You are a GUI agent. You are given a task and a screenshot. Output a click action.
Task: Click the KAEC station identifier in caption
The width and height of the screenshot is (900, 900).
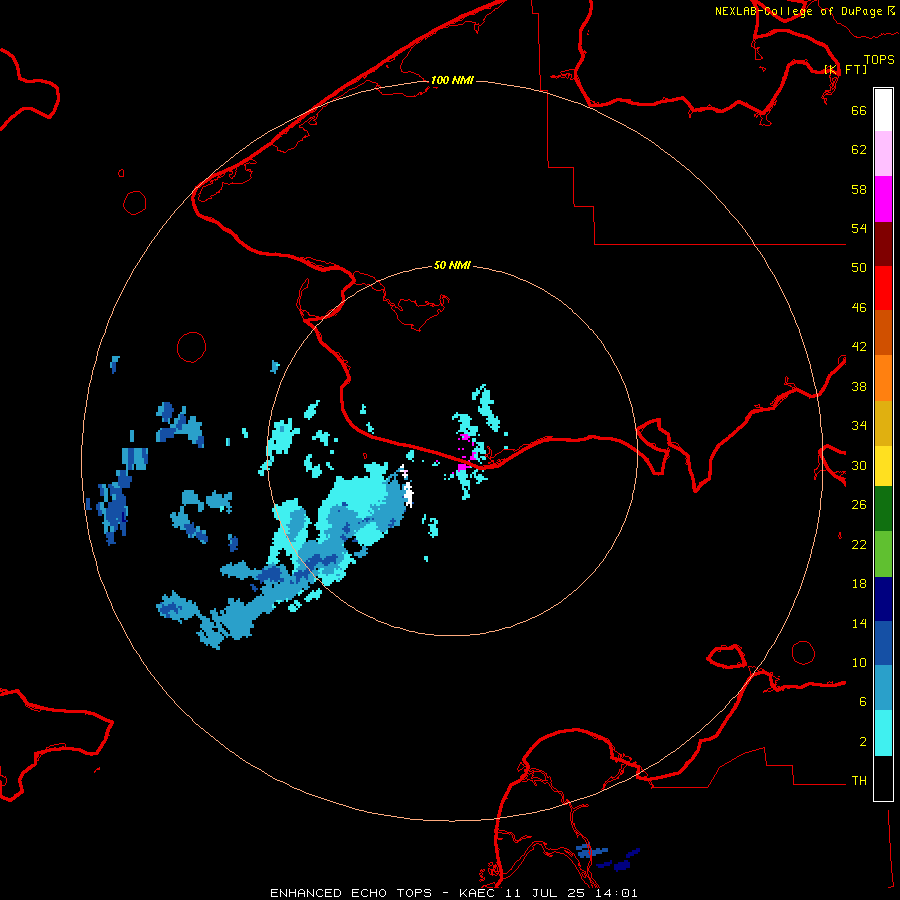click(478, 893)
